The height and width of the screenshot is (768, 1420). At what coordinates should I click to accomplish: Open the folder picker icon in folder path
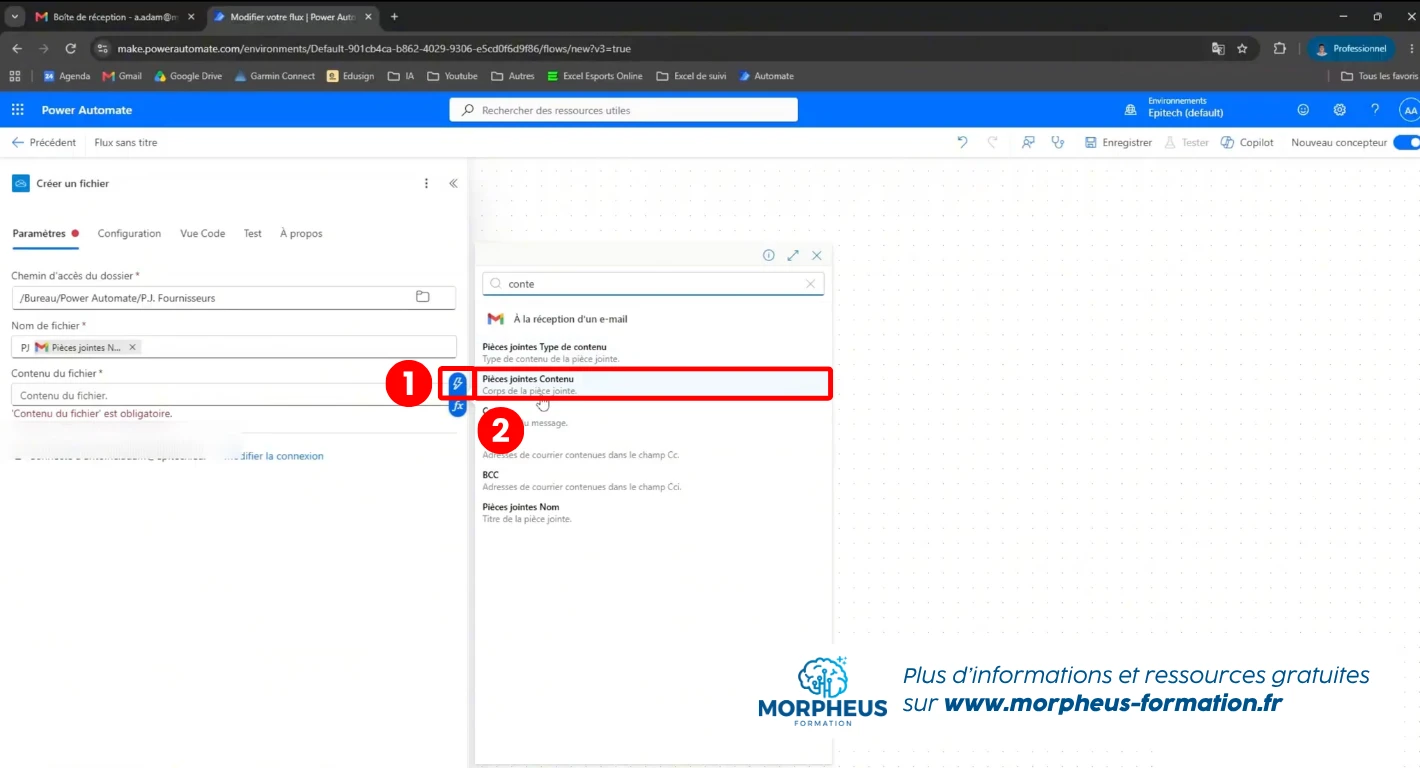[x=423, y=297]
